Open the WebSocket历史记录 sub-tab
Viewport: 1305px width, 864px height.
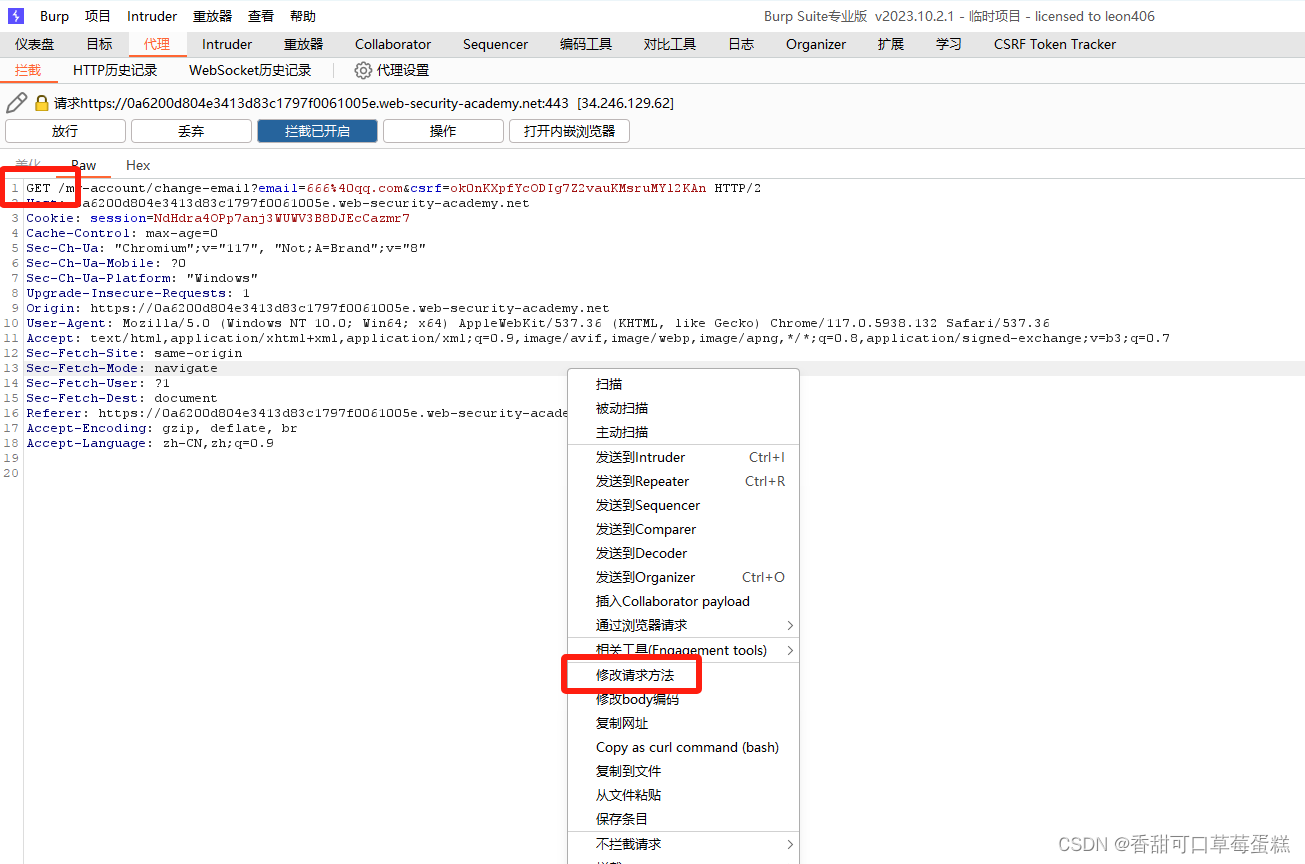(x=250, y=70)
